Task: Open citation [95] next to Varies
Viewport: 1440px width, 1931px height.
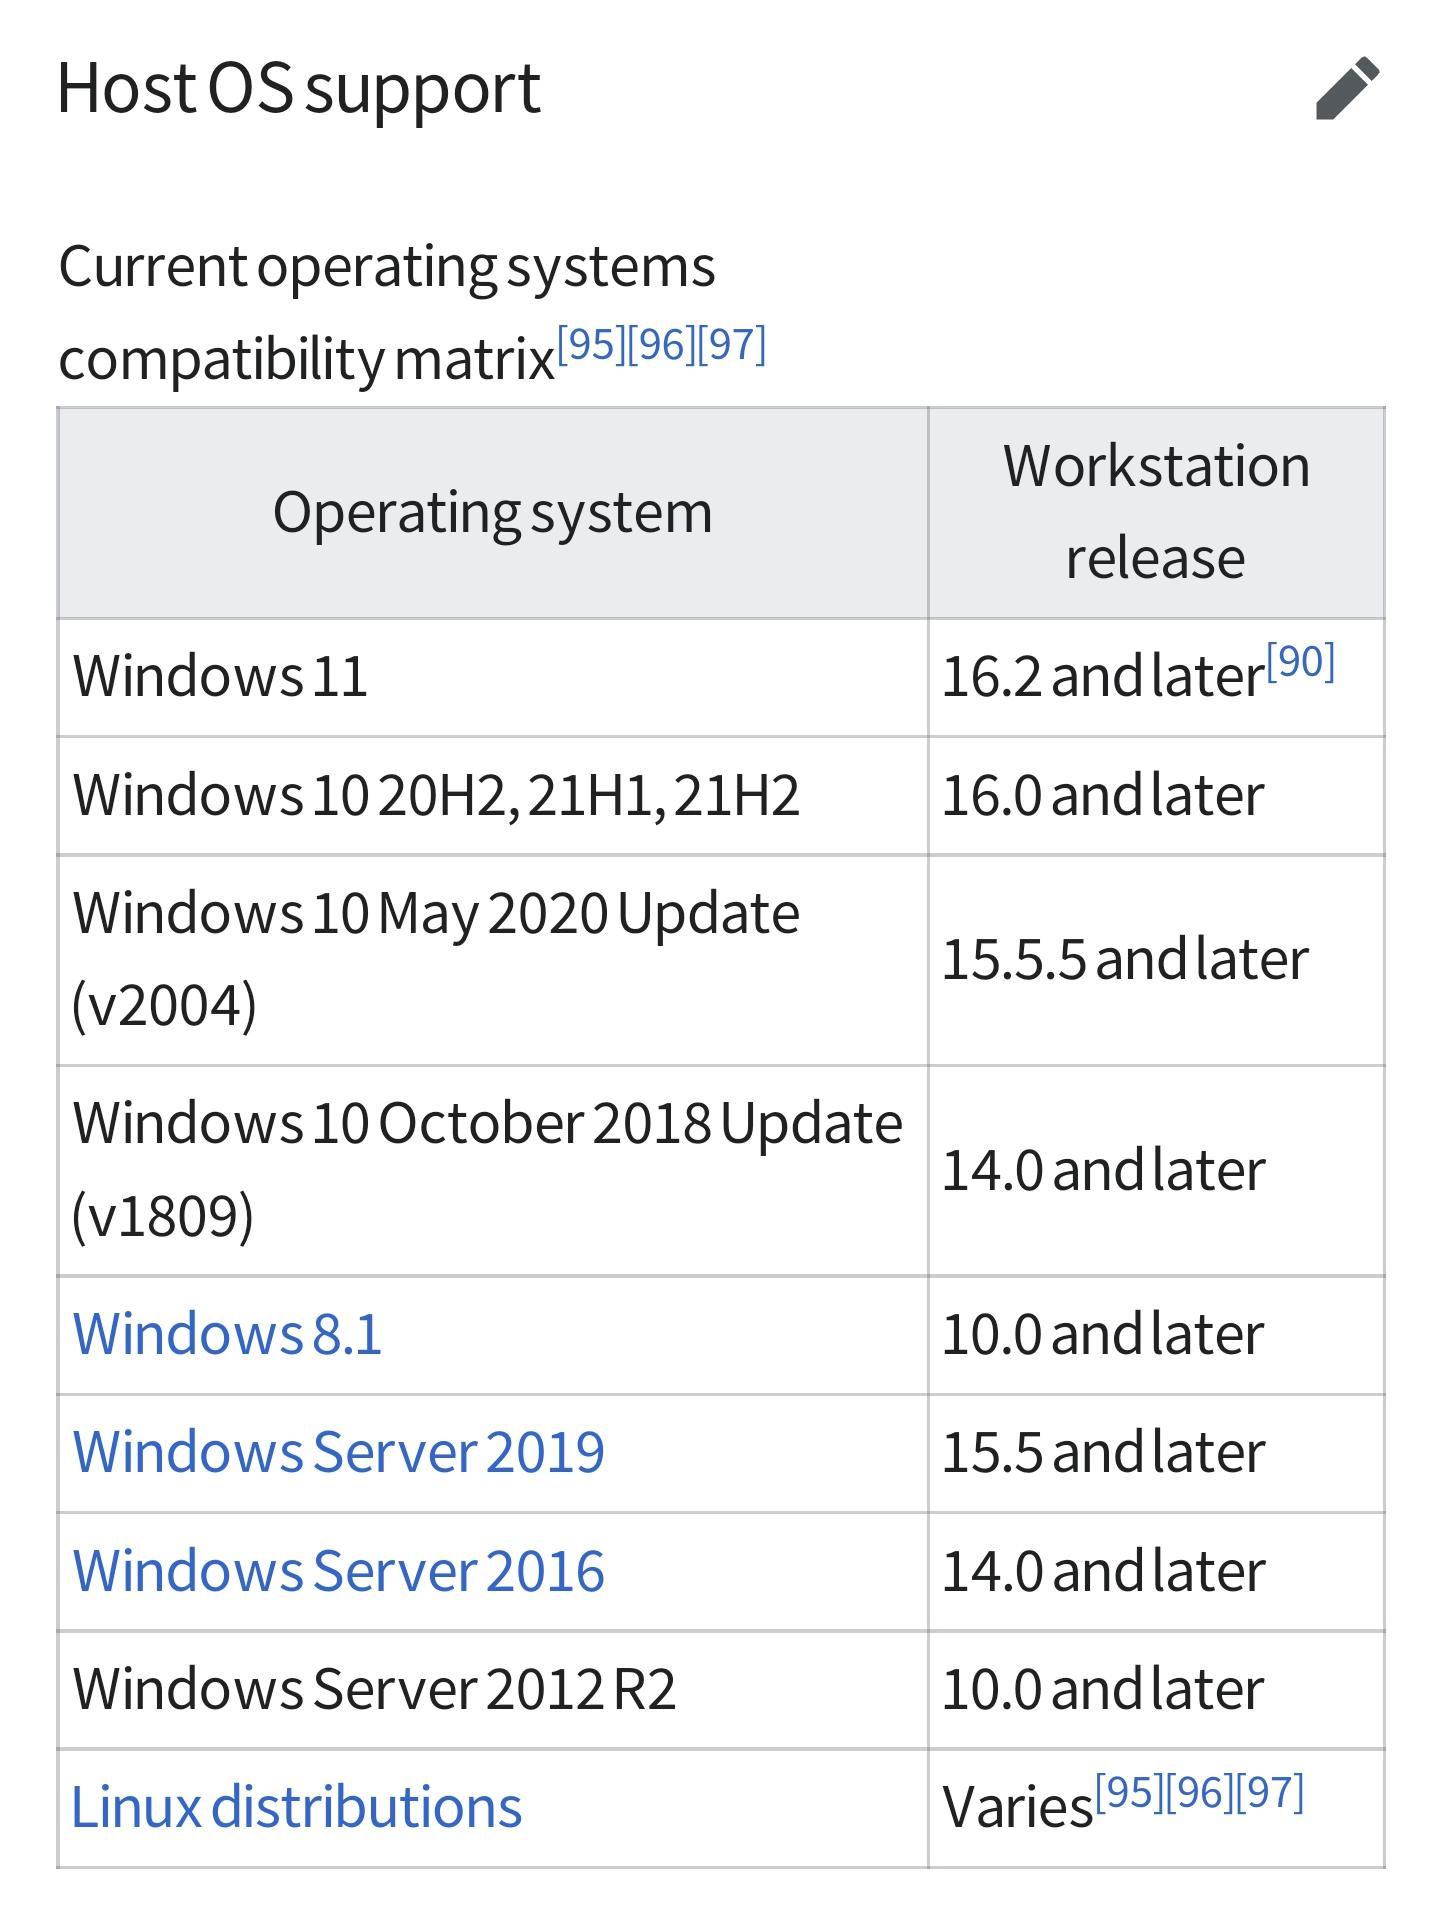Action: [x=1129, y=1793]
